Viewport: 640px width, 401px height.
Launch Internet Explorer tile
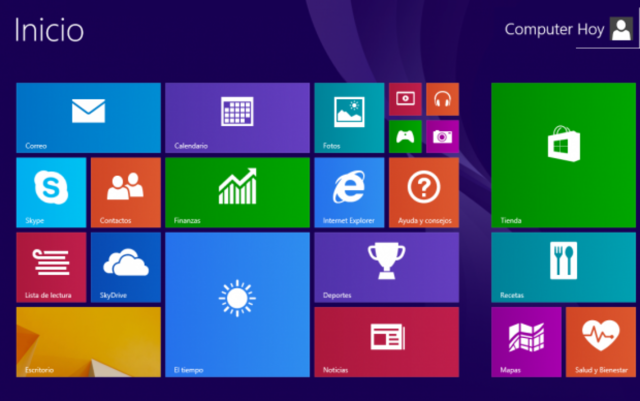coord(349,192)
